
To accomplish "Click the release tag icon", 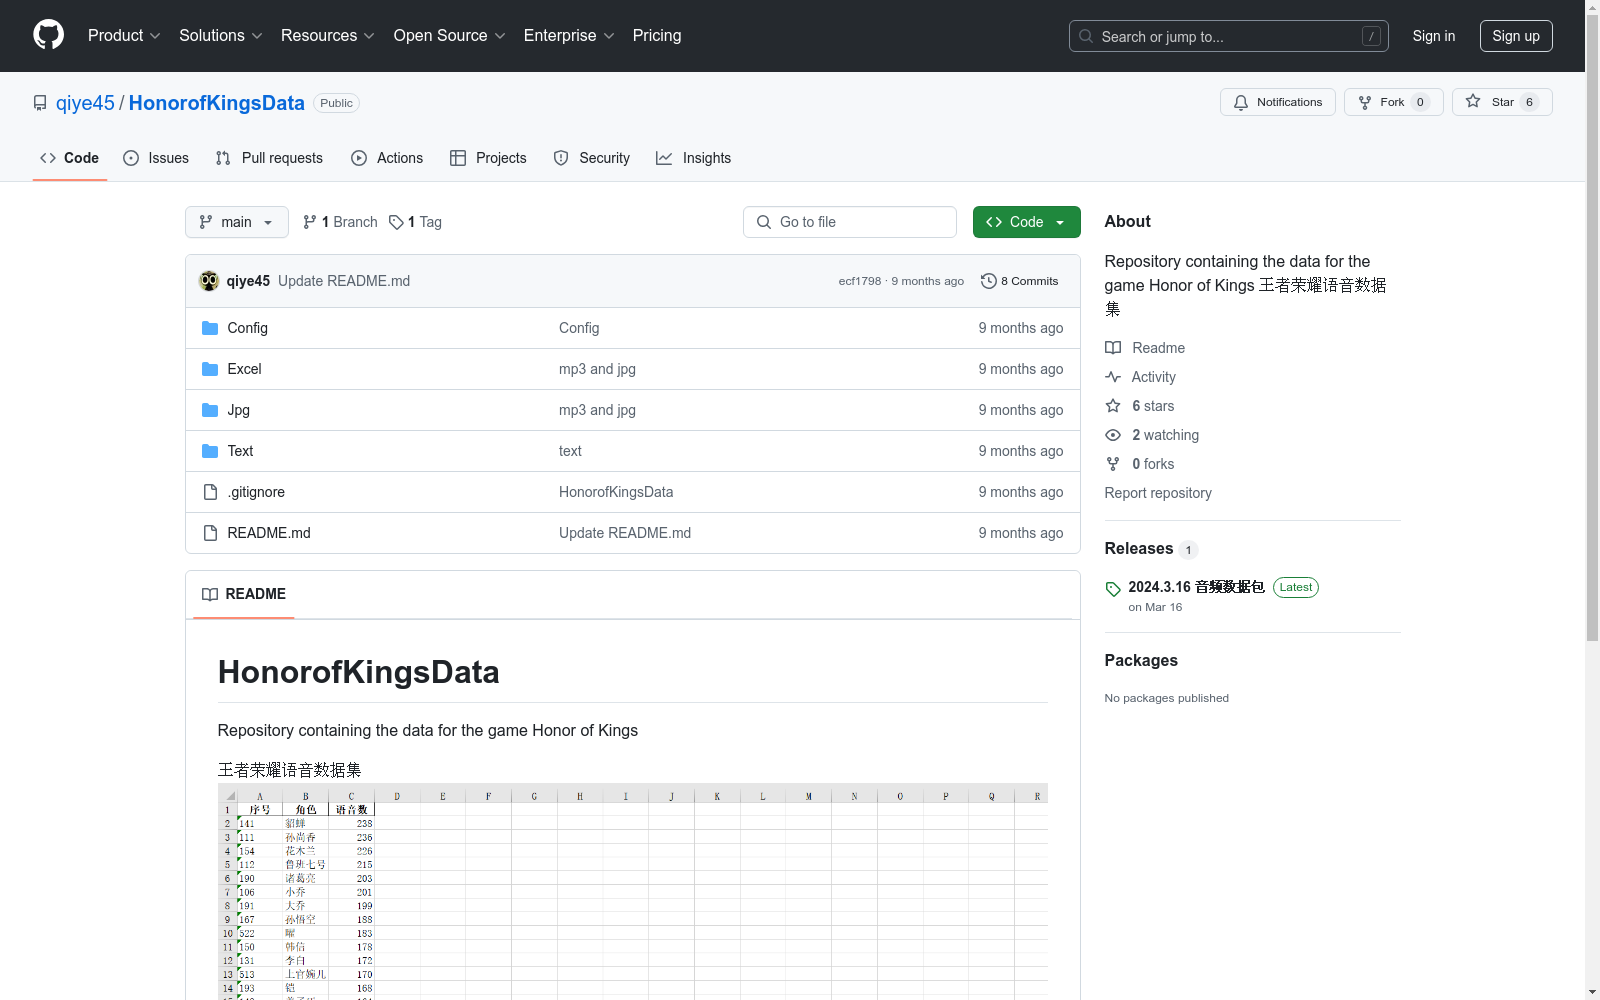I will [1113, 589].
